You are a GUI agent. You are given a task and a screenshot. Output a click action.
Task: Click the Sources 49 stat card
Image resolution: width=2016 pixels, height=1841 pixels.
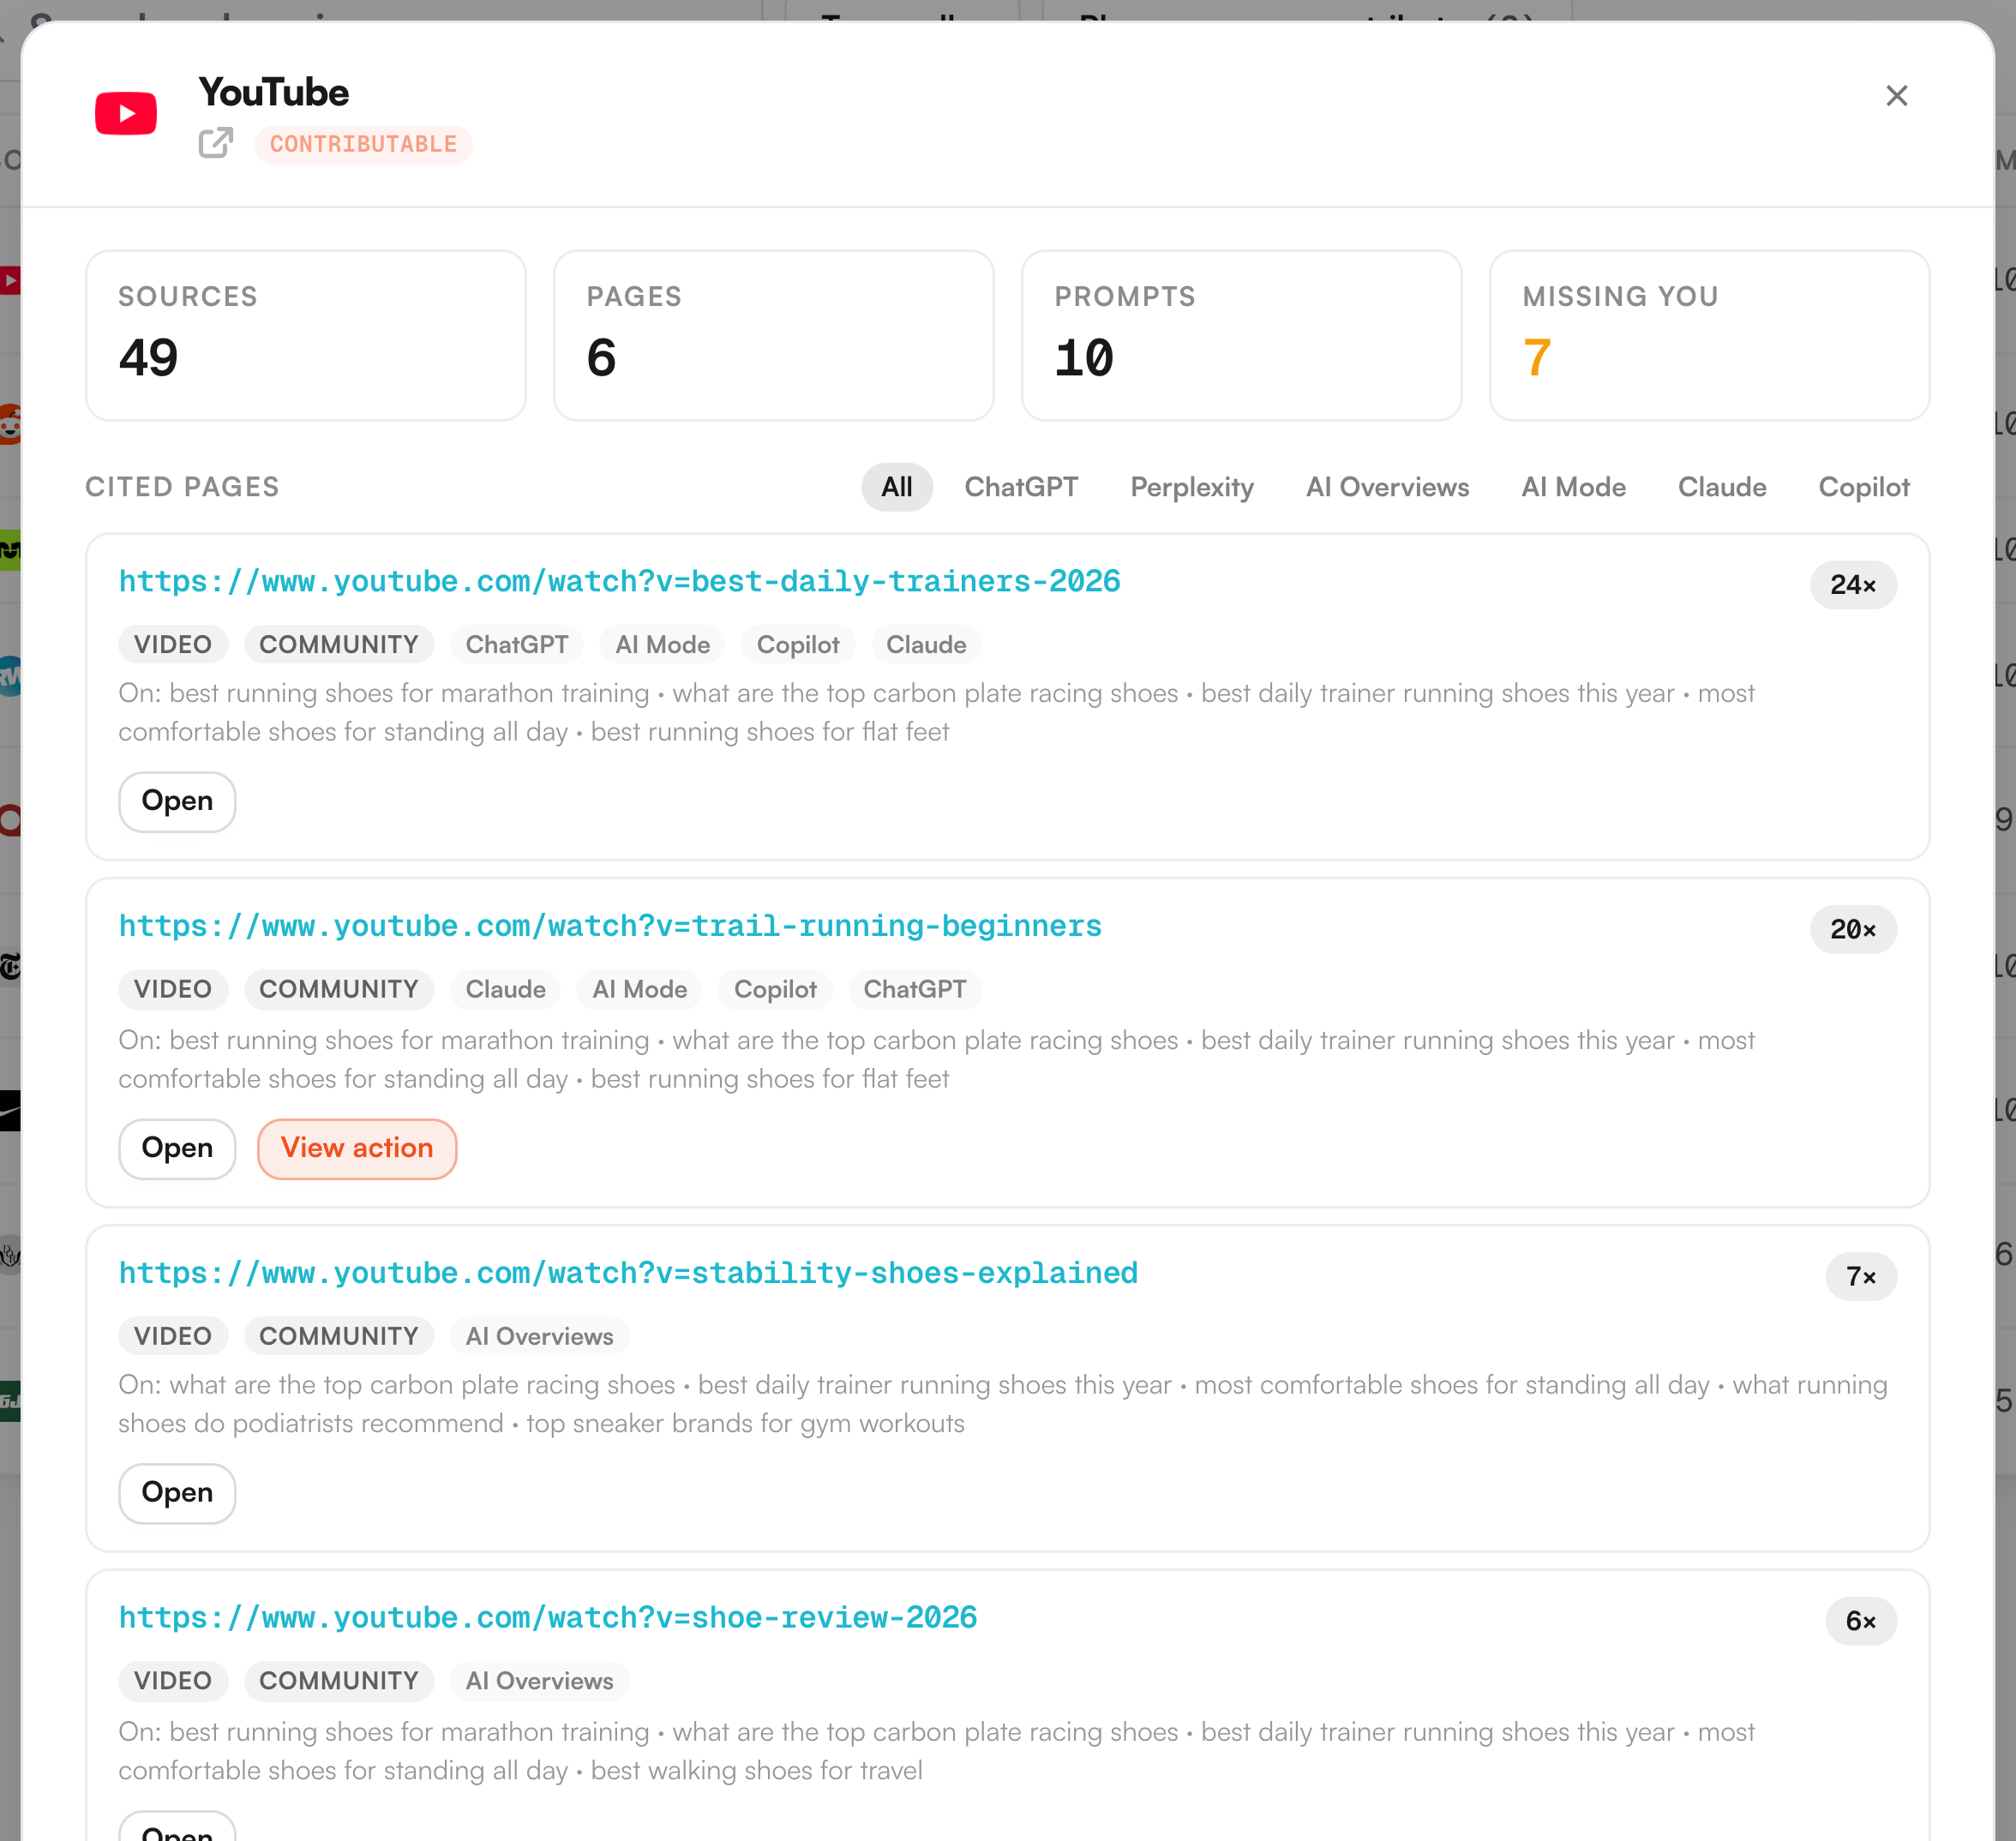coord(306,335)
